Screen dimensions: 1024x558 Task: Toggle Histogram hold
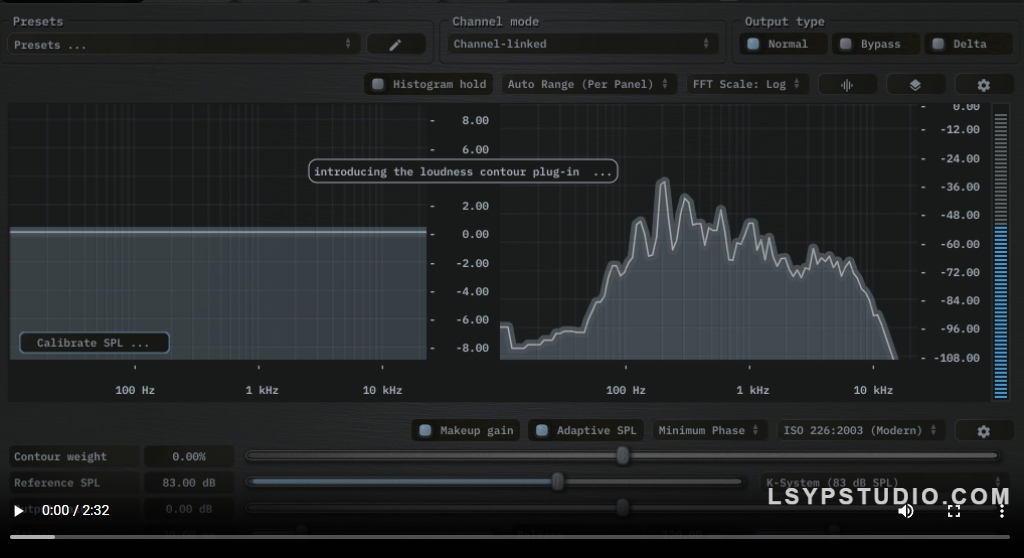pyautogui.click(x=429, y=84)
